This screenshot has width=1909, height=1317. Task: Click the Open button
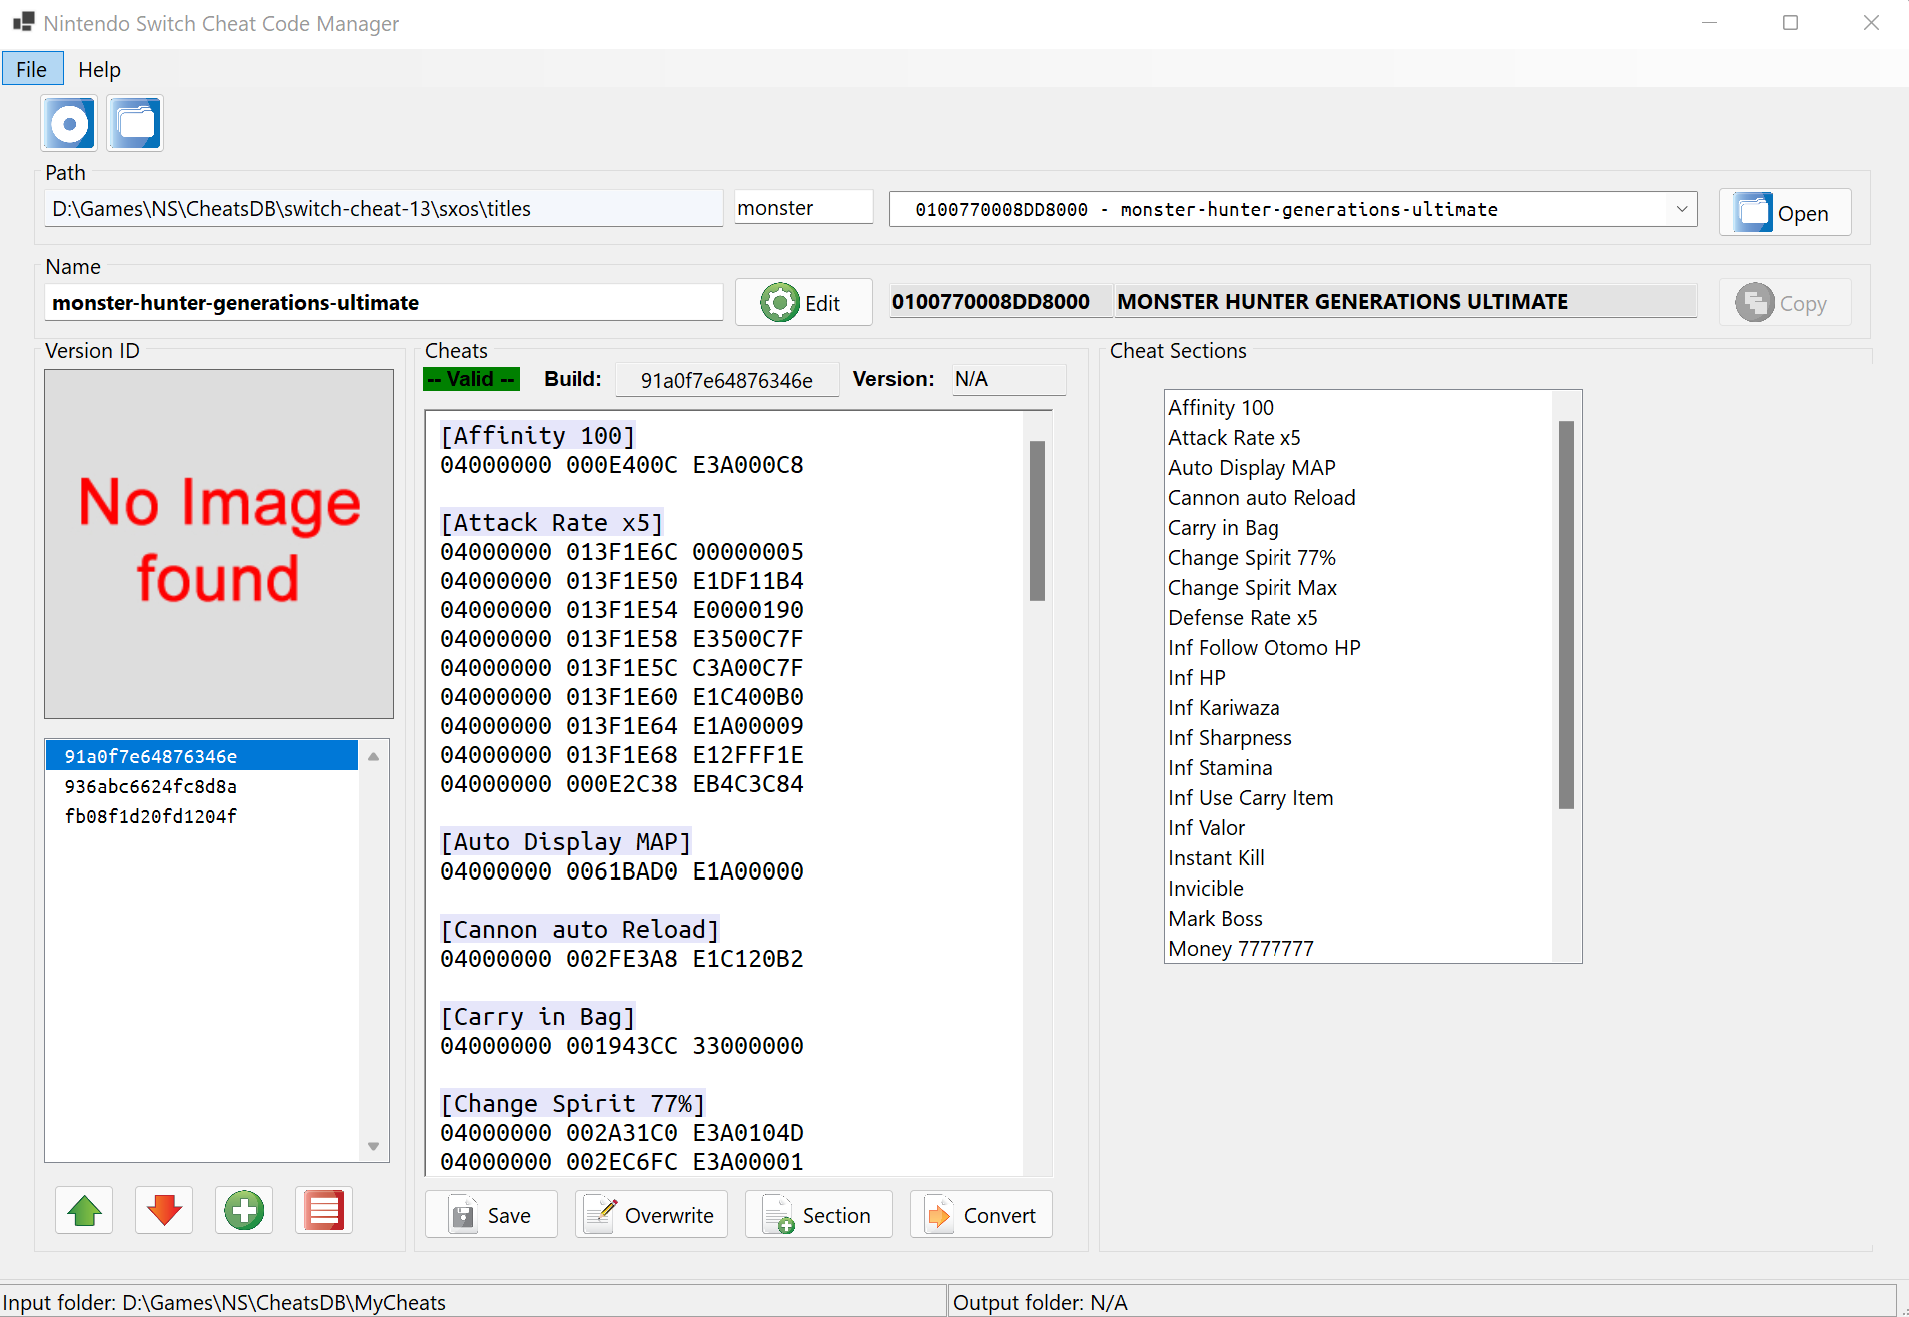[x=1785, y=213]
